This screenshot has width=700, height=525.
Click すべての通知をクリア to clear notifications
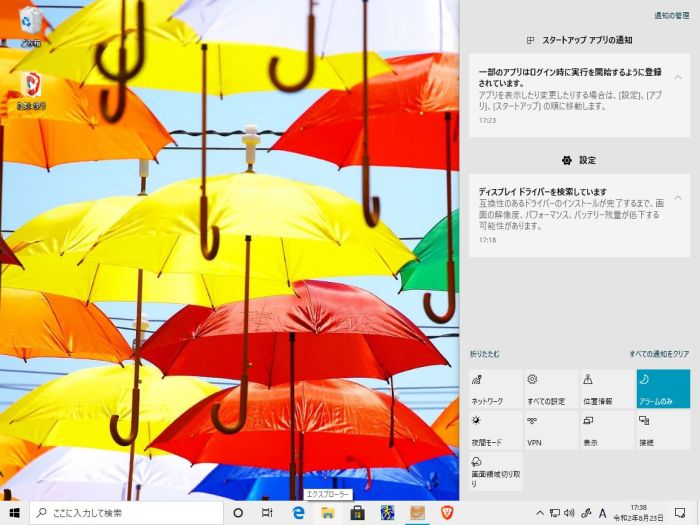[x=659, y=354]
